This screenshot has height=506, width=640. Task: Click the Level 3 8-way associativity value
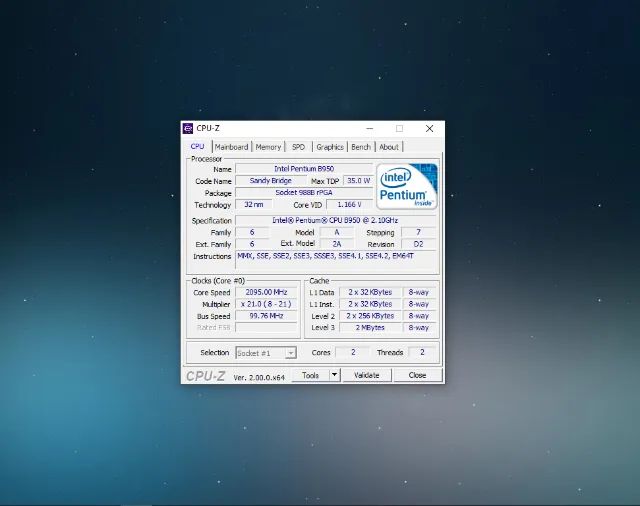[419, 328]
